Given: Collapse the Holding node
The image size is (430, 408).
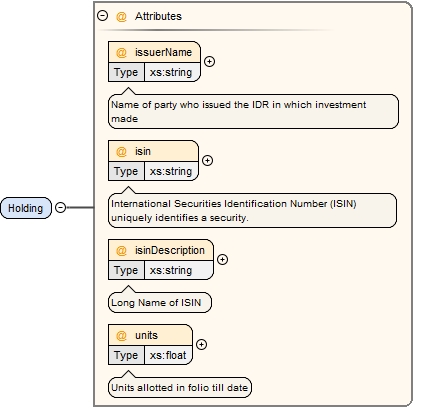Looking at the screenshot, I should [60, 208].
